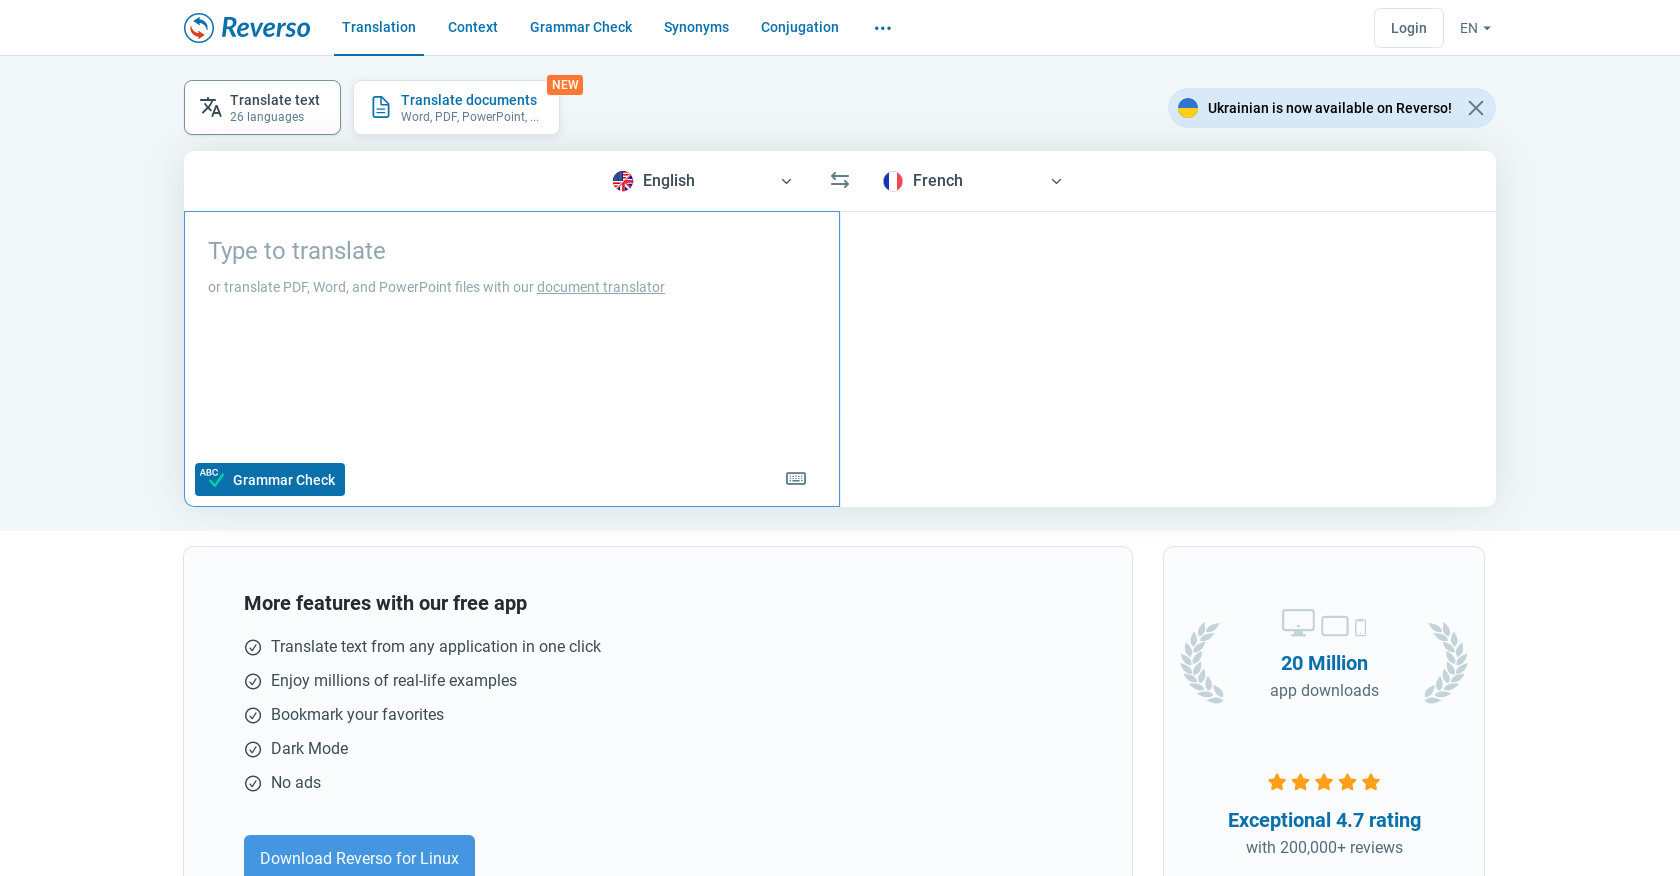The image size is (1680, 876).
Task: Click the Translate text language icon
Action: (211, 107)
